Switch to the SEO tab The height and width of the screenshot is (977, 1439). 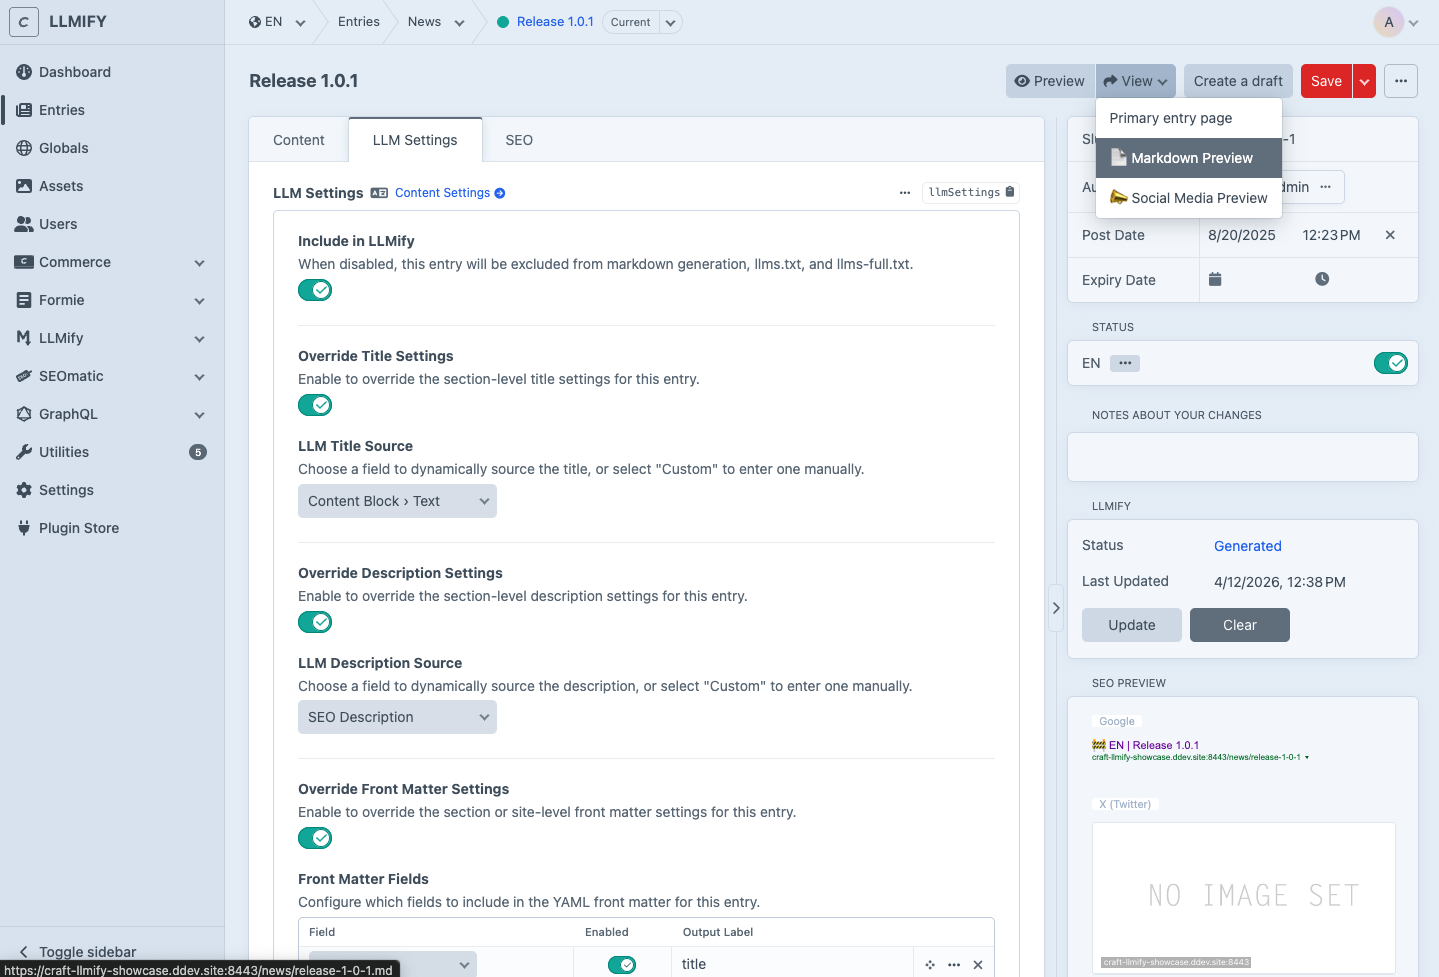(x=518, y=139)
